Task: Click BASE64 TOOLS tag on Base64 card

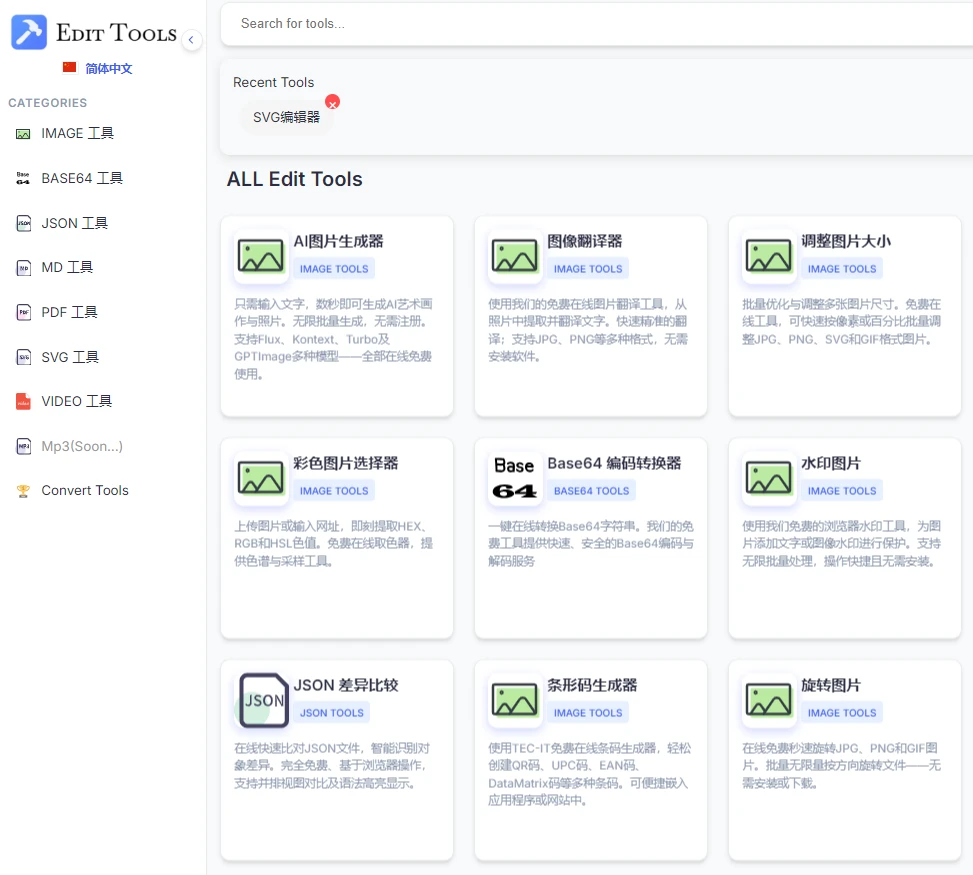Action: tap(591, 491)
